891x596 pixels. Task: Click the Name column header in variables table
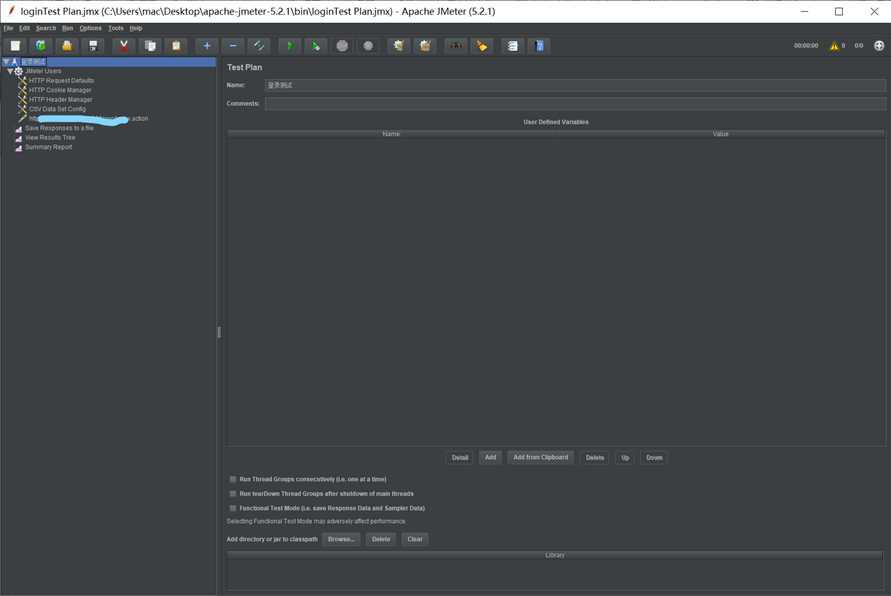pos(391,134)
